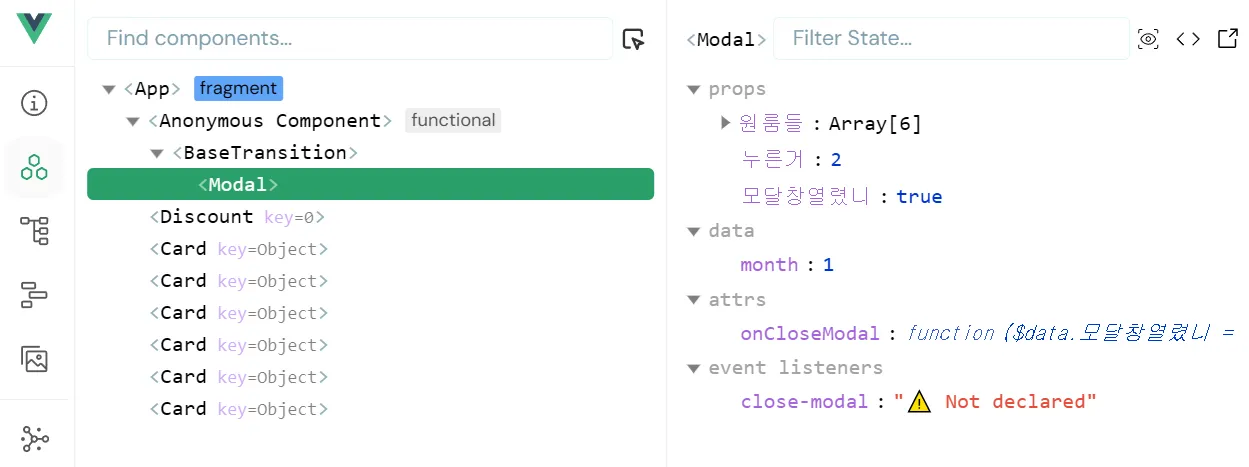
Task: Expand the 원룸들 Array[6] prop
Action: [x=726, y=124]
